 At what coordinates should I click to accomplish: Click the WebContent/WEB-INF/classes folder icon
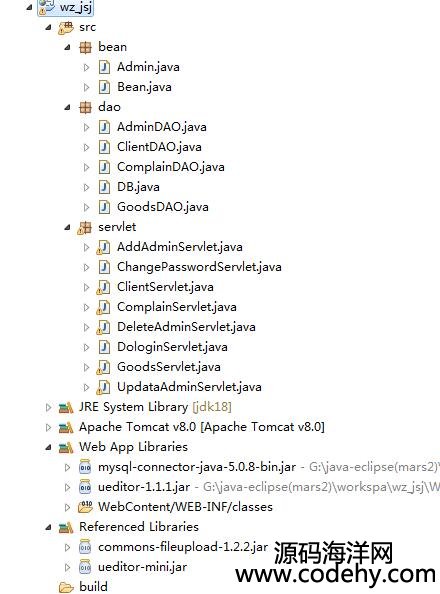click(85, 507)
